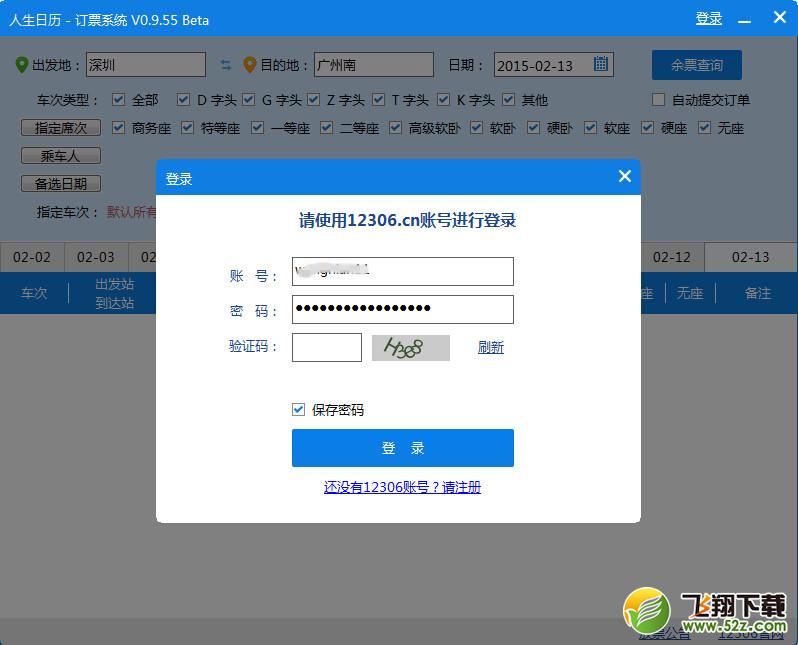Screen dimensions: 798x645
Task: Toggle the 硬座 checkbox
Action: tap(647, 127)
